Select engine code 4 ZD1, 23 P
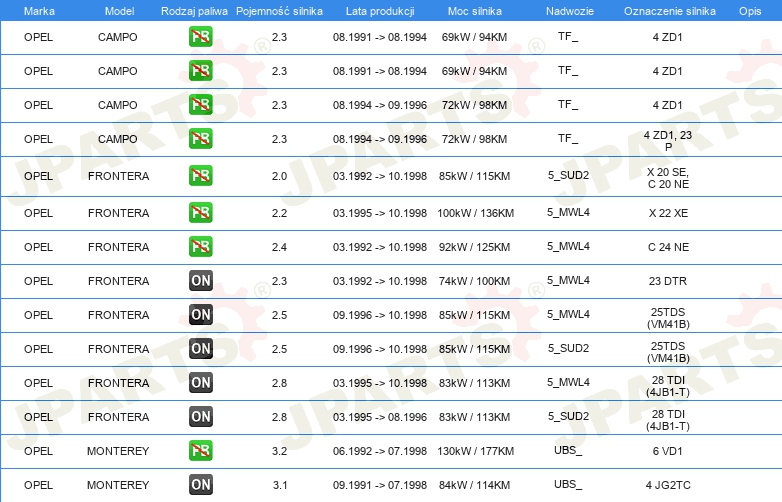Viewport: 782px width, 502px height. (668, 141)
